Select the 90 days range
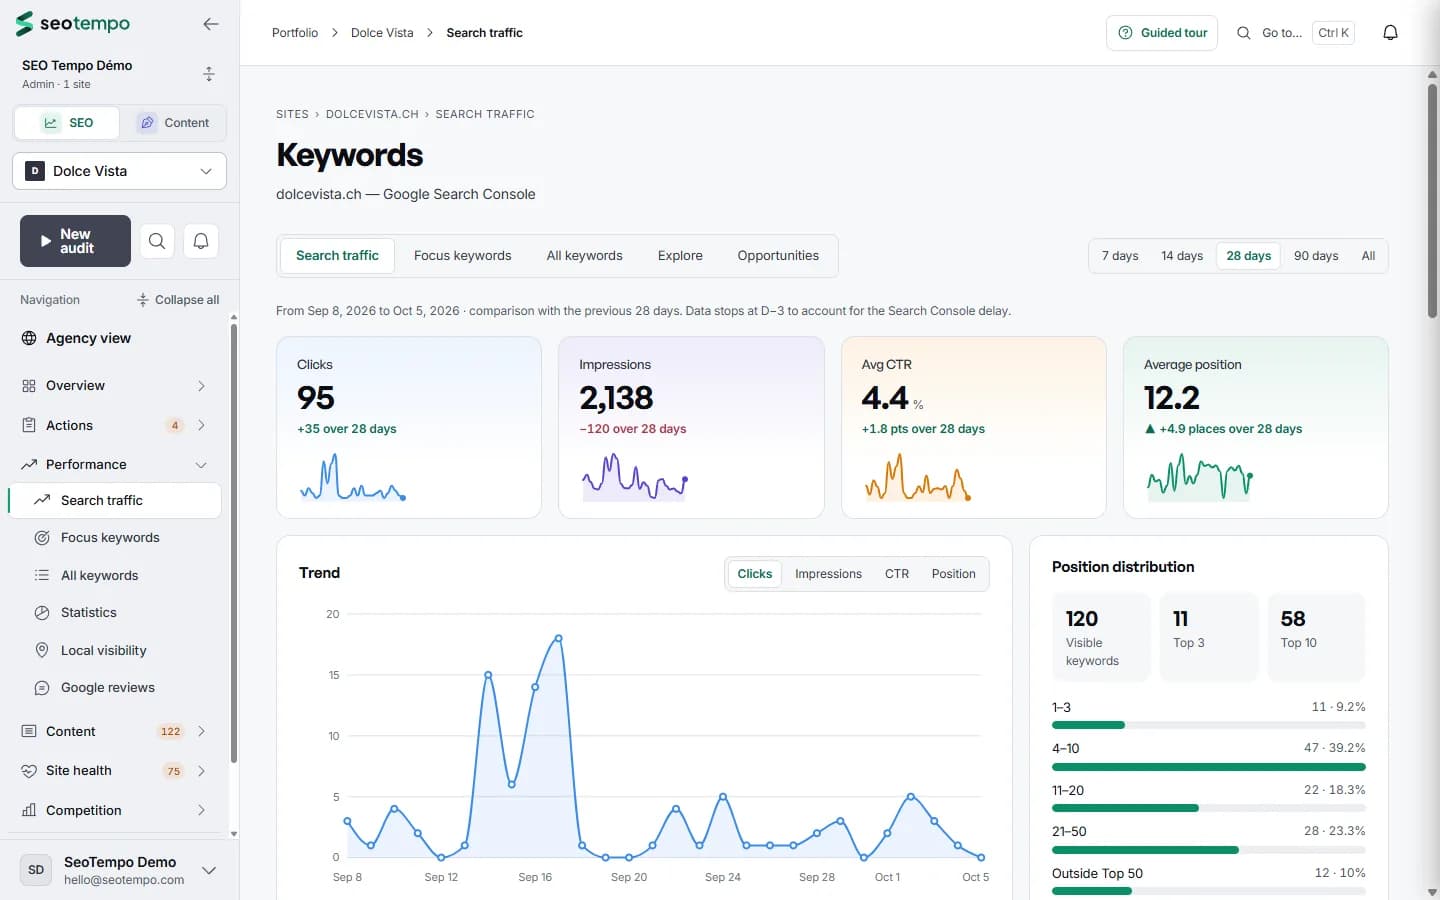 [1316, 256]
